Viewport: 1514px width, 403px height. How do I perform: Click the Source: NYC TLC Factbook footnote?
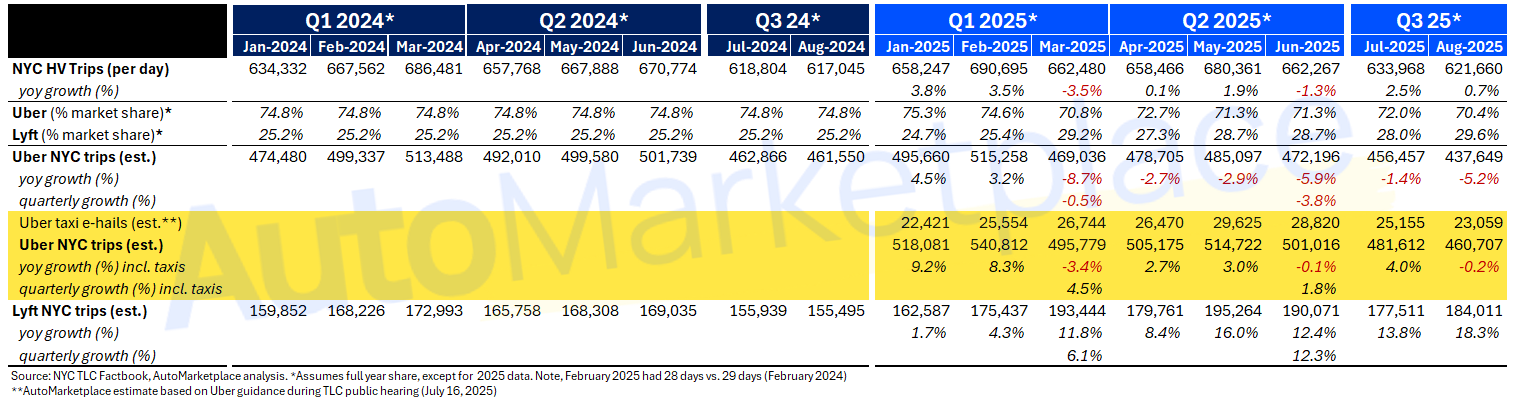click(x=428, y=376)
